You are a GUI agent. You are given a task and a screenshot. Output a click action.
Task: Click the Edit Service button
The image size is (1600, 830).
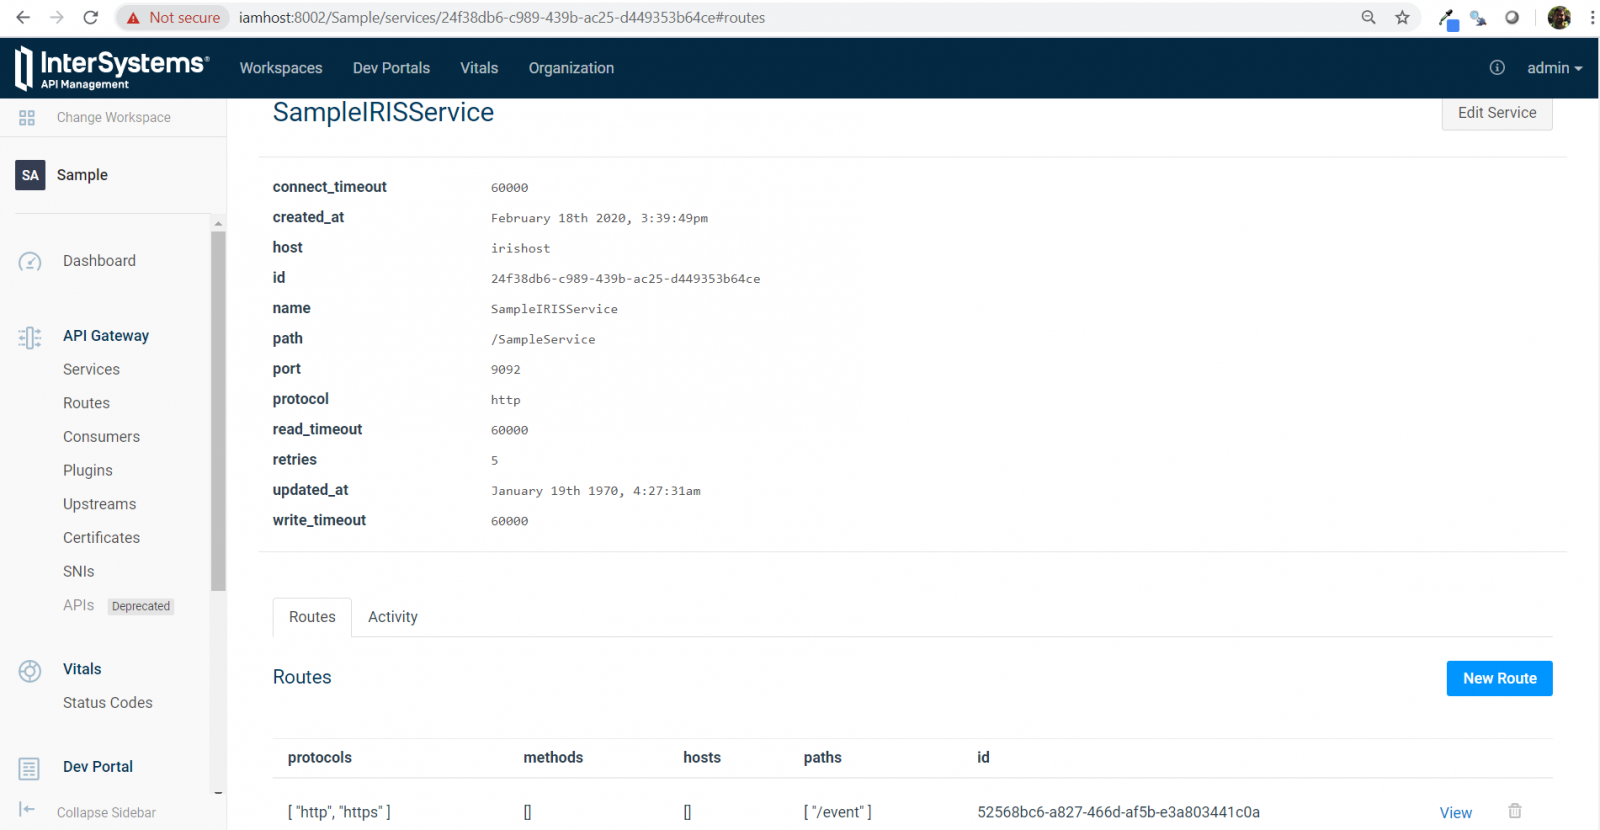[1496, 113]
